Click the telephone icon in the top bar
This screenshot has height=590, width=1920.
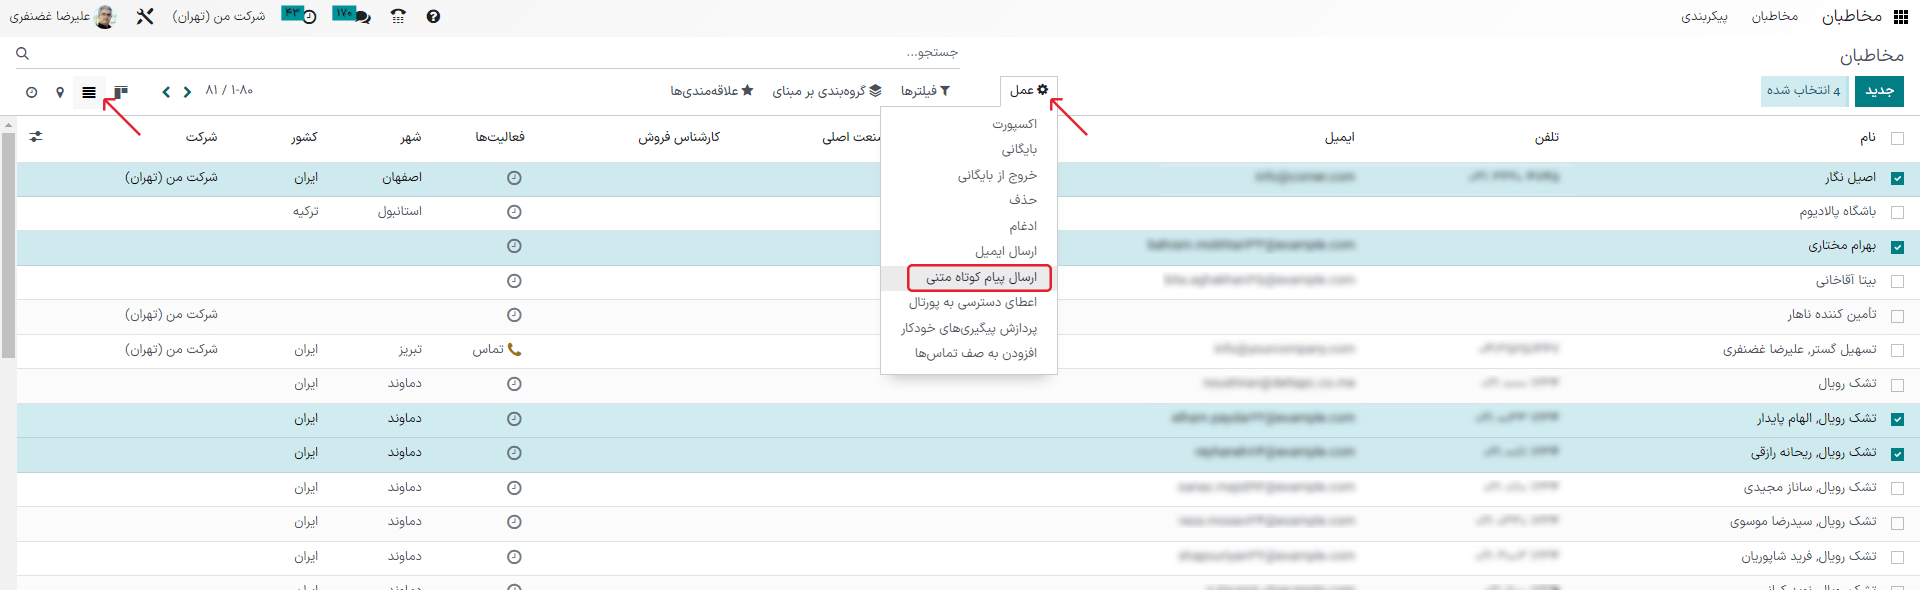pos(398,17)
